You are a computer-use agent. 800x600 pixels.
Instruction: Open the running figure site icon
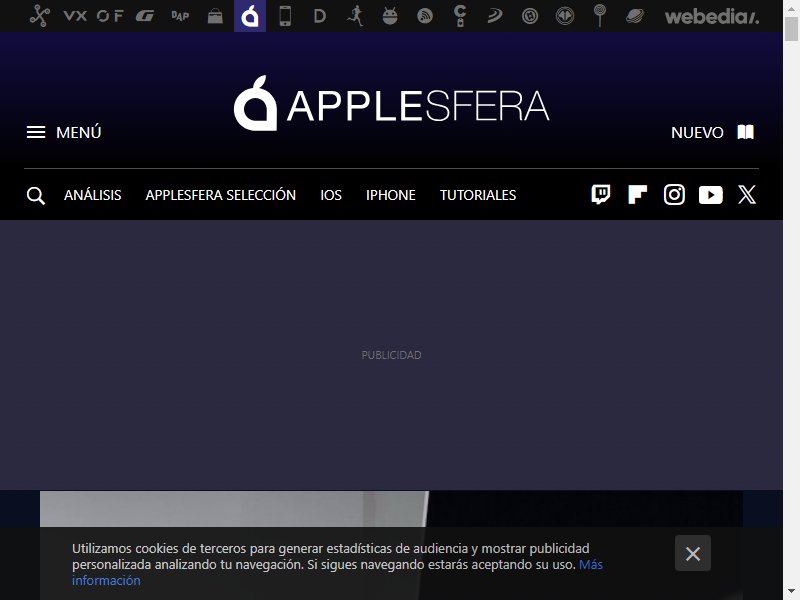point(355,16)
